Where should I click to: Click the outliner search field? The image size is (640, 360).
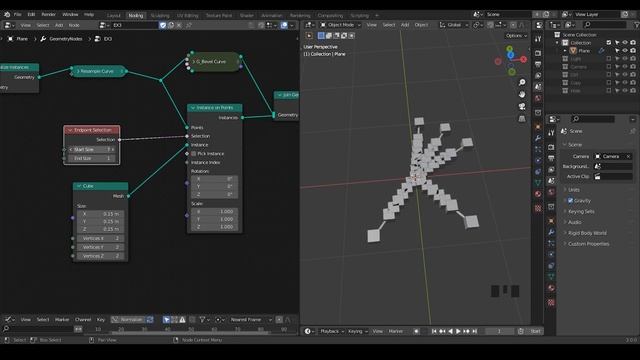pos(604,25)
